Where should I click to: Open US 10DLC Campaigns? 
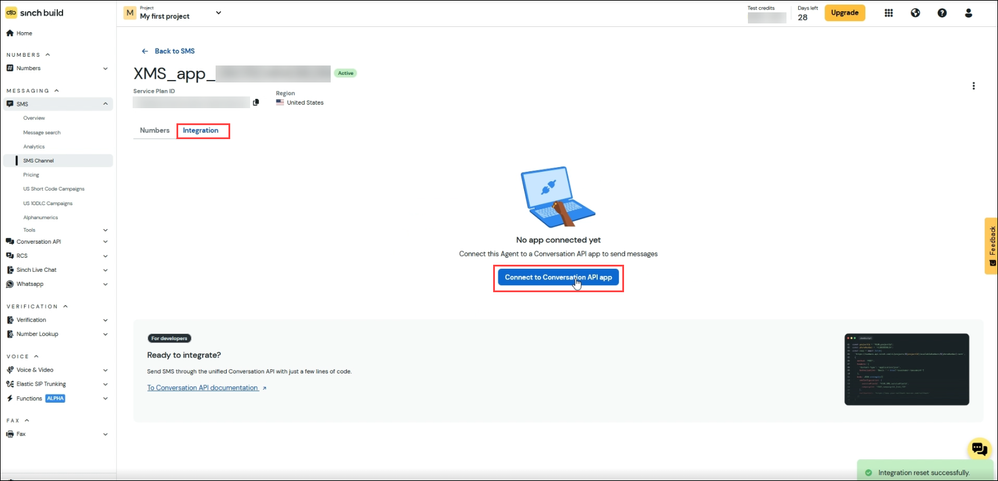(x=48, y=204)
